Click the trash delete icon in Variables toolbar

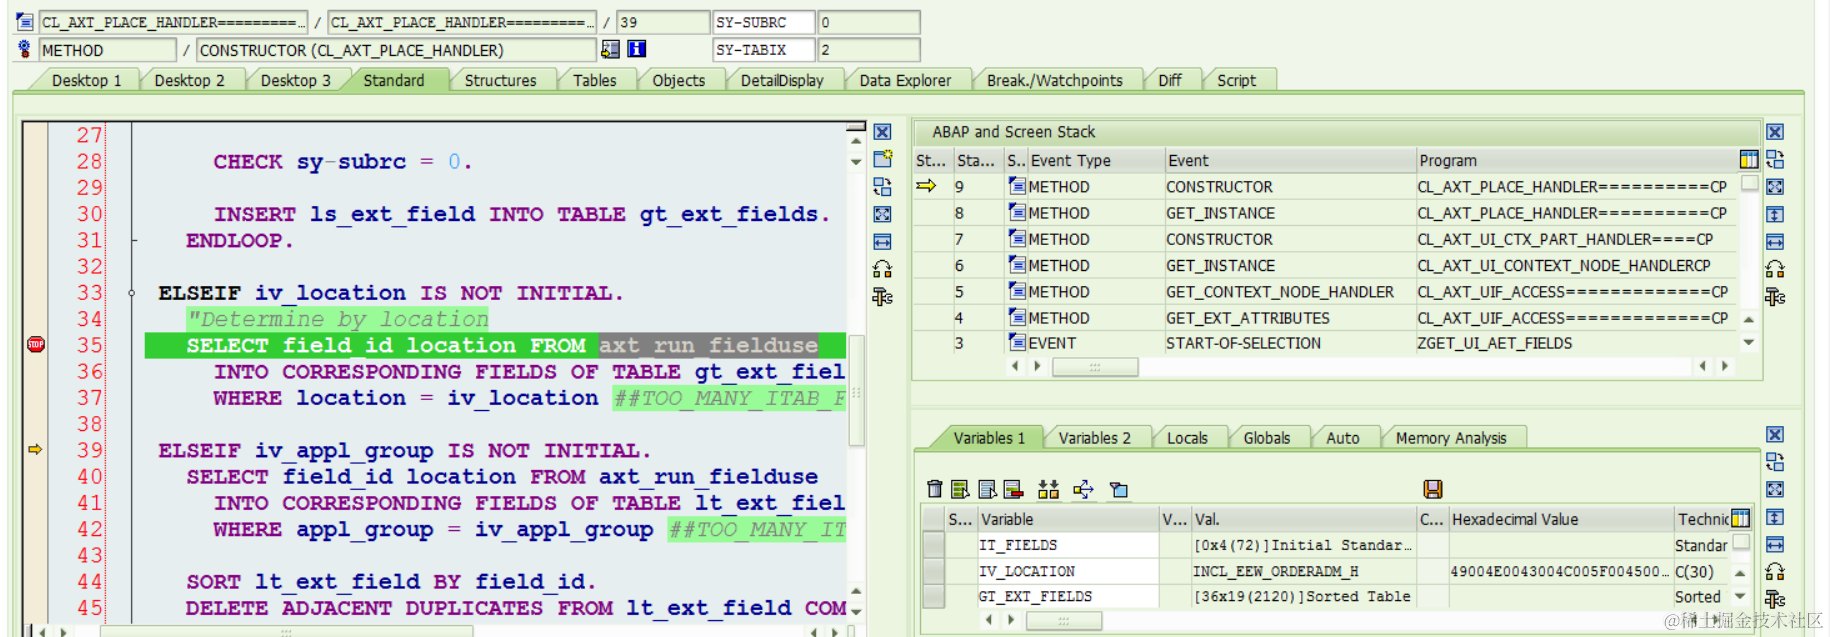pos(935,489)
